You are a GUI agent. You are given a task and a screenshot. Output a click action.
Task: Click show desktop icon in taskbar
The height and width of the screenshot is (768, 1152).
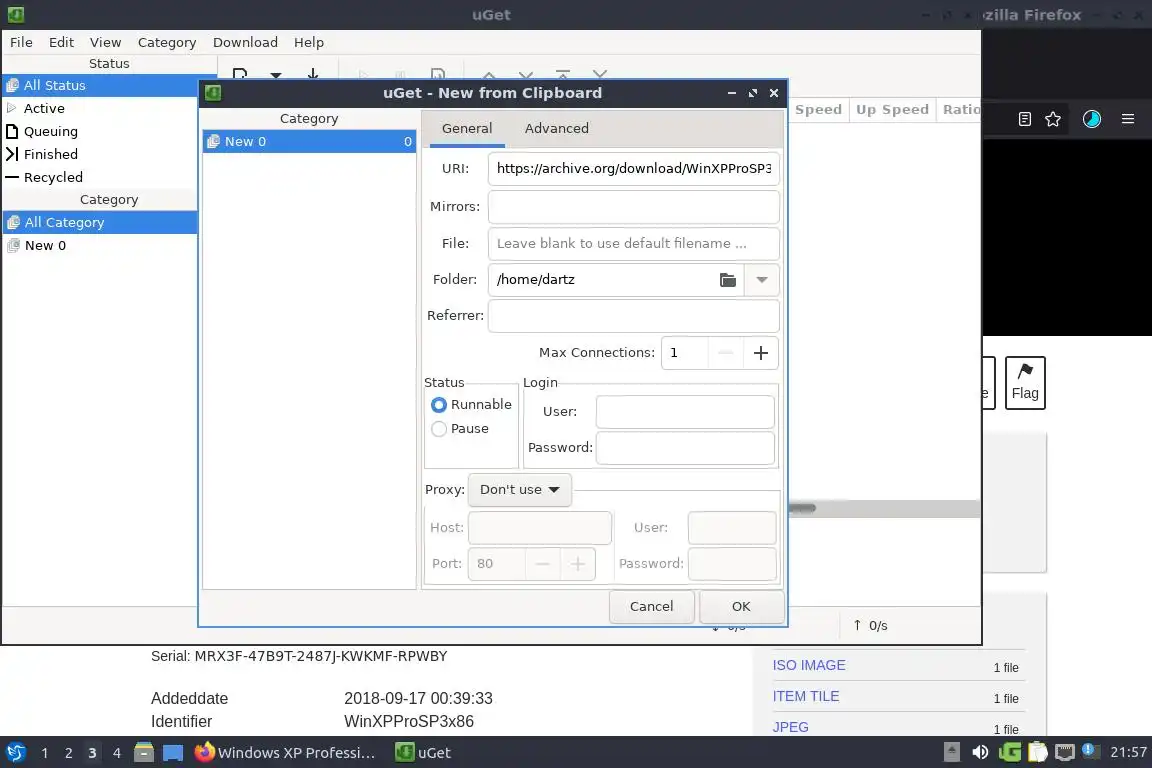click(x=173, y=753)
